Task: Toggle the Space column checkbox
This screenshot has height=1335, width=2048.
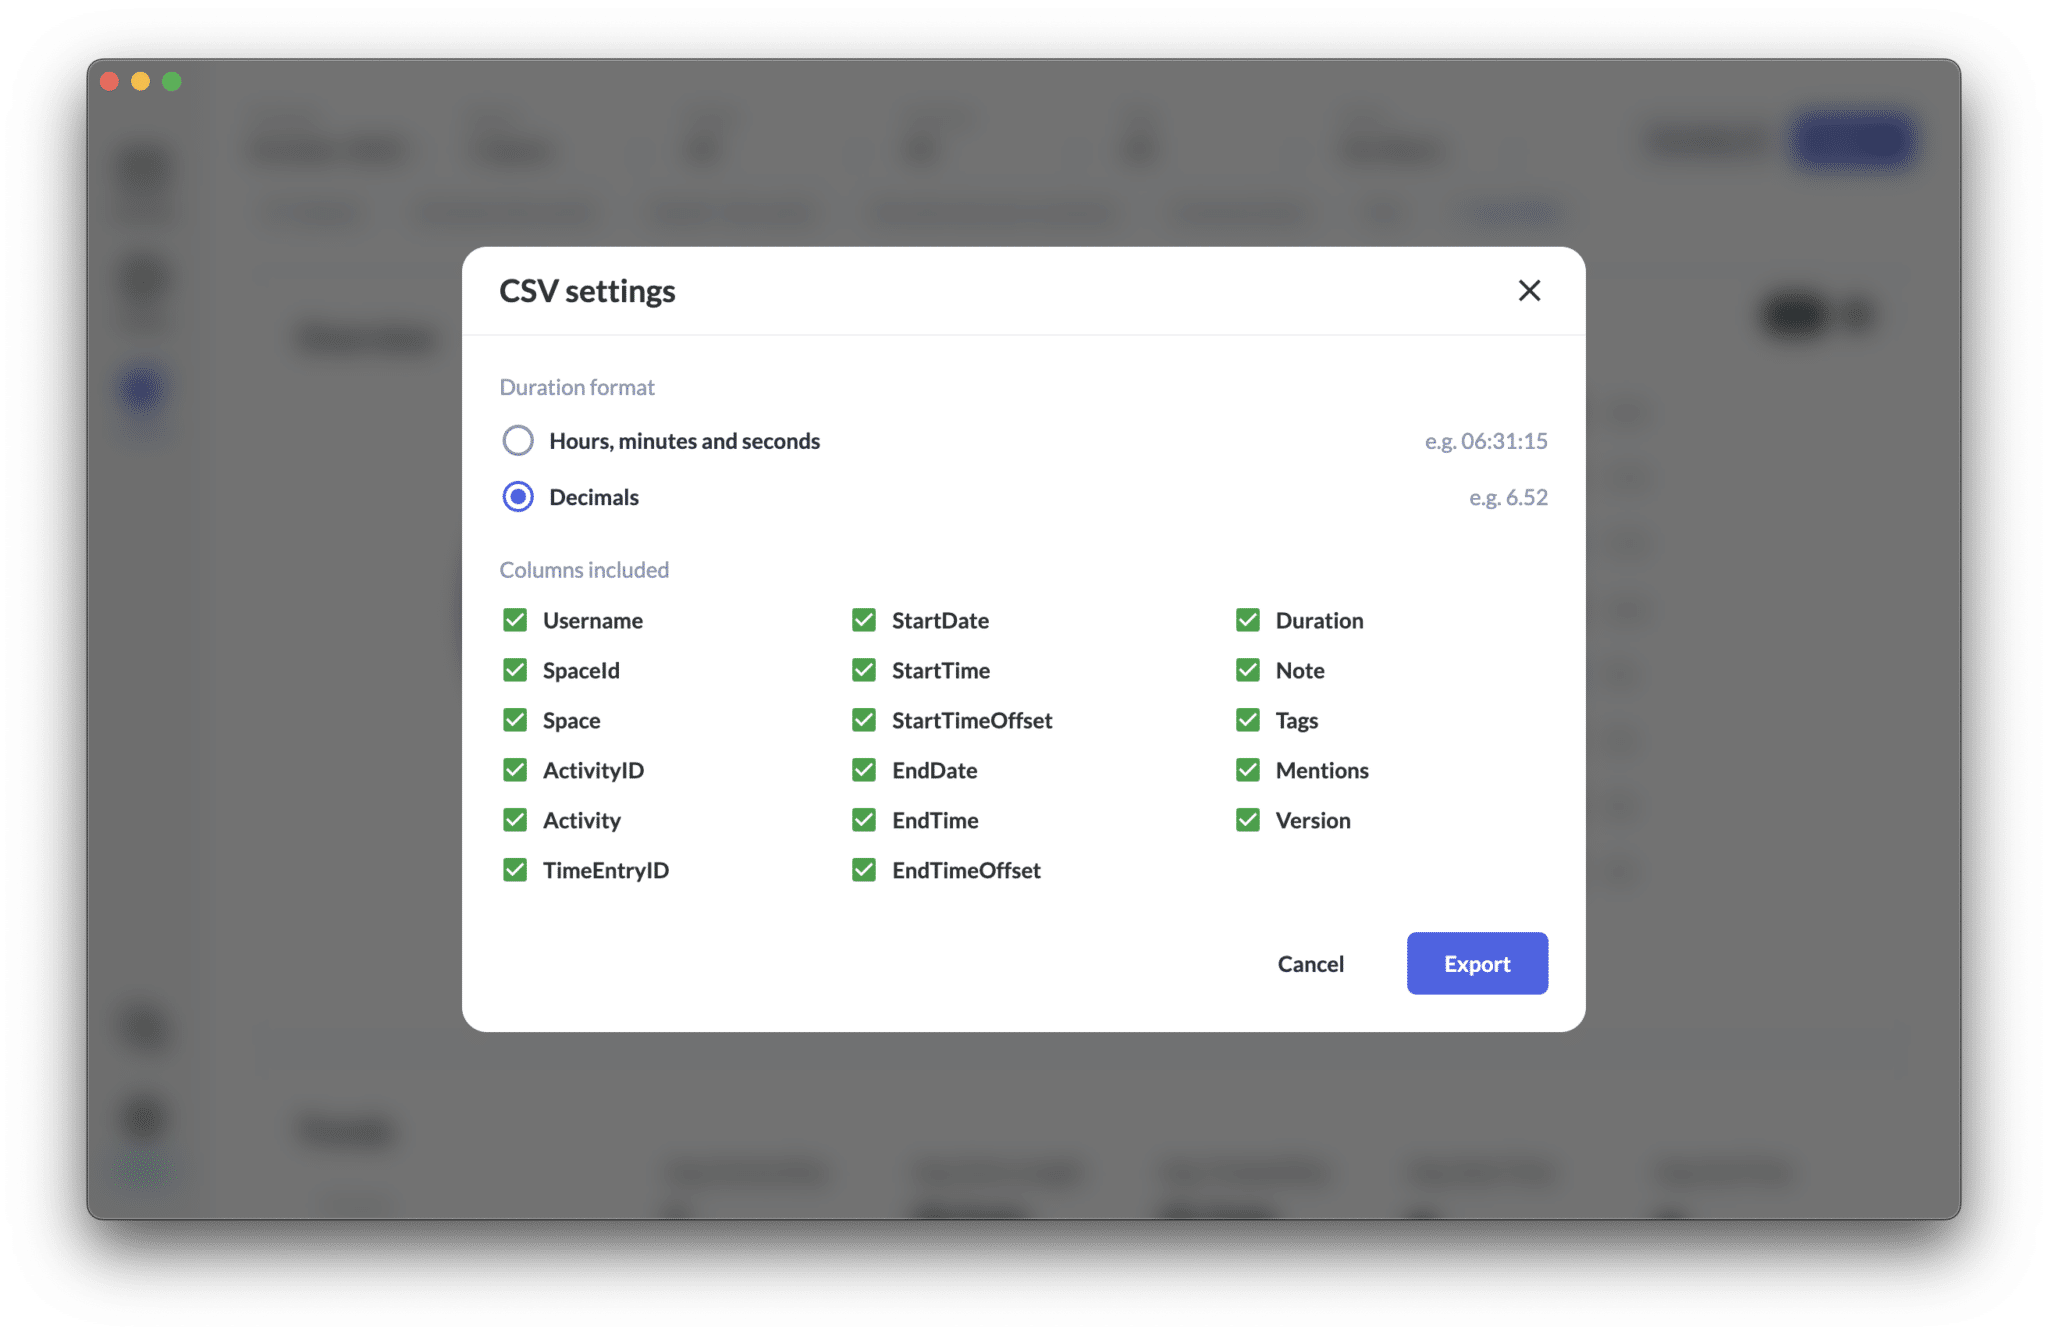Action: (515, 720)
